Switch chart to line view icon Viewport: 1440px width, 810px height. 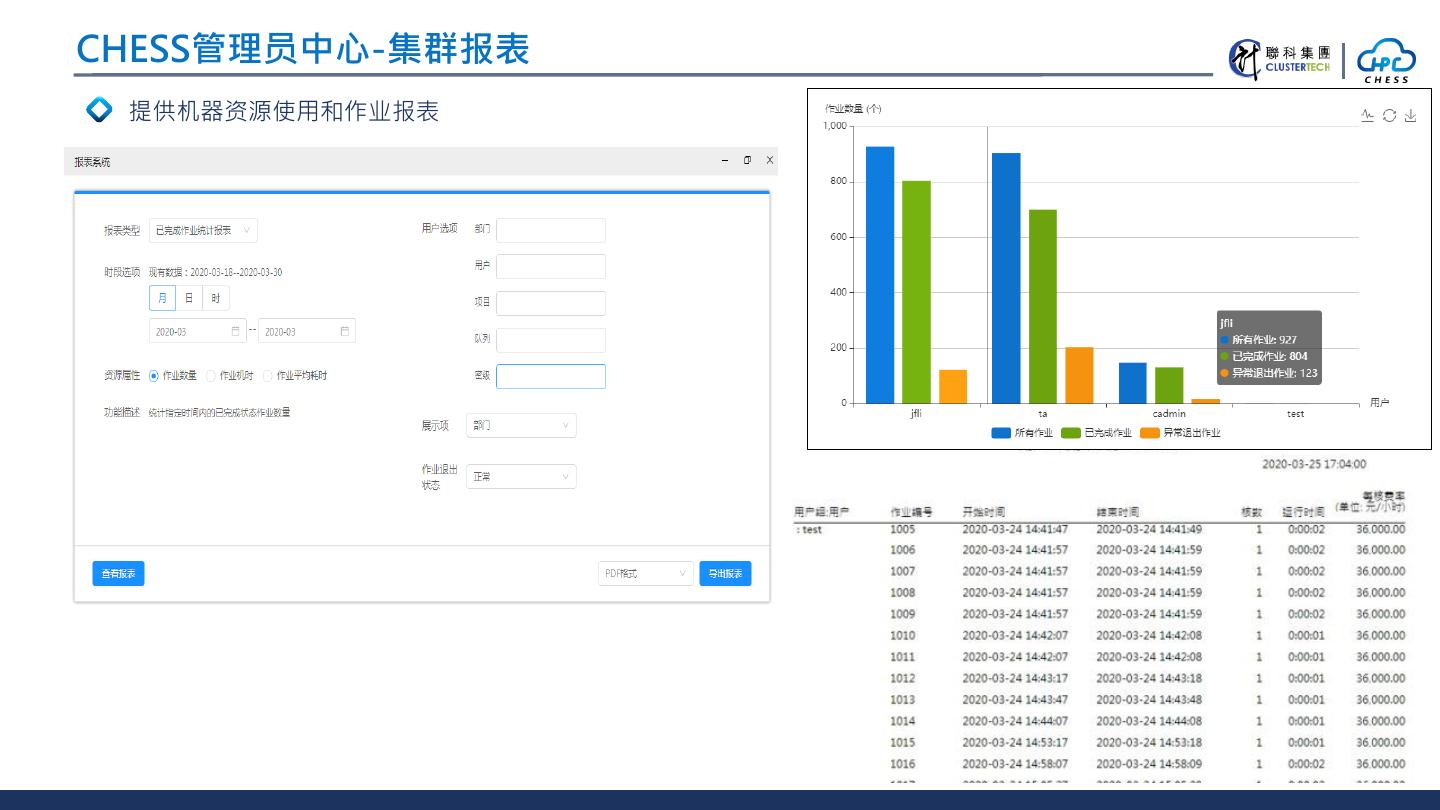[1367, 115]
